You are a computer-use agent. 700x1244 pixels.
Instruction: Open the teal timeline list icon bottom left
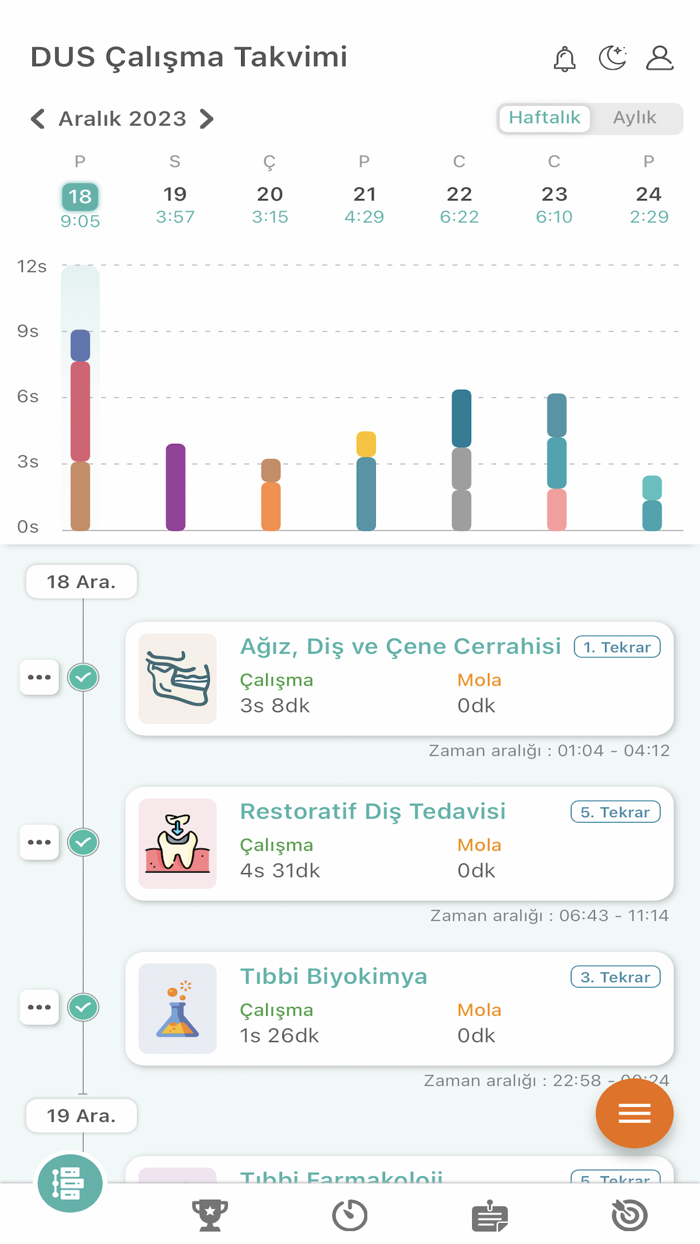pyautogui.click(x=69, y=1183)
